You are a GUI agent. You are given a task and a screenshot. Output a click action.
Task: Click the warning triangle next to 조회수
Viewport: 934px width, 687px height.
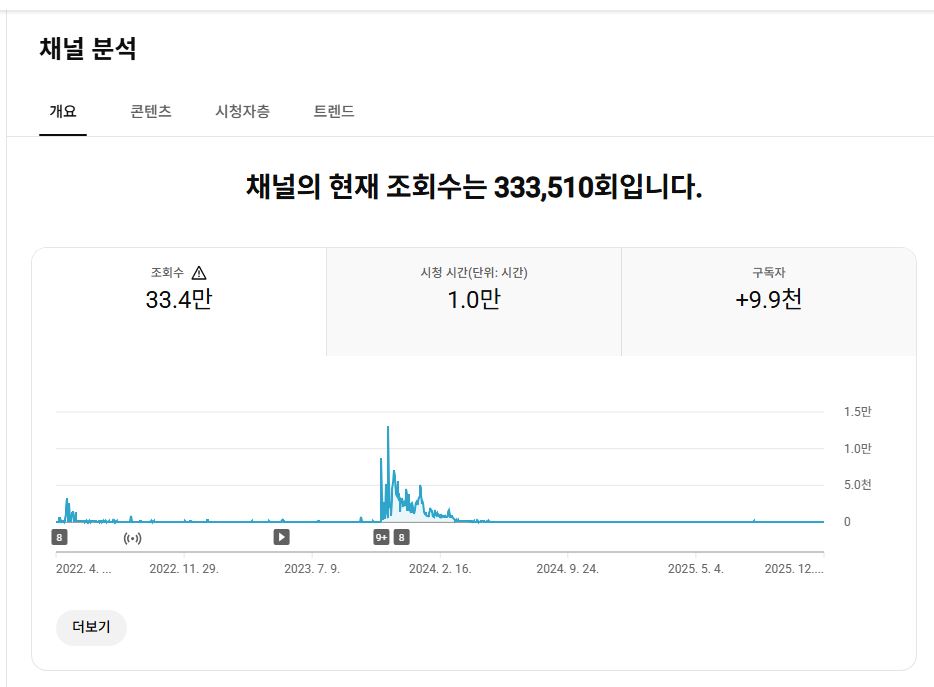coord(198,272)
